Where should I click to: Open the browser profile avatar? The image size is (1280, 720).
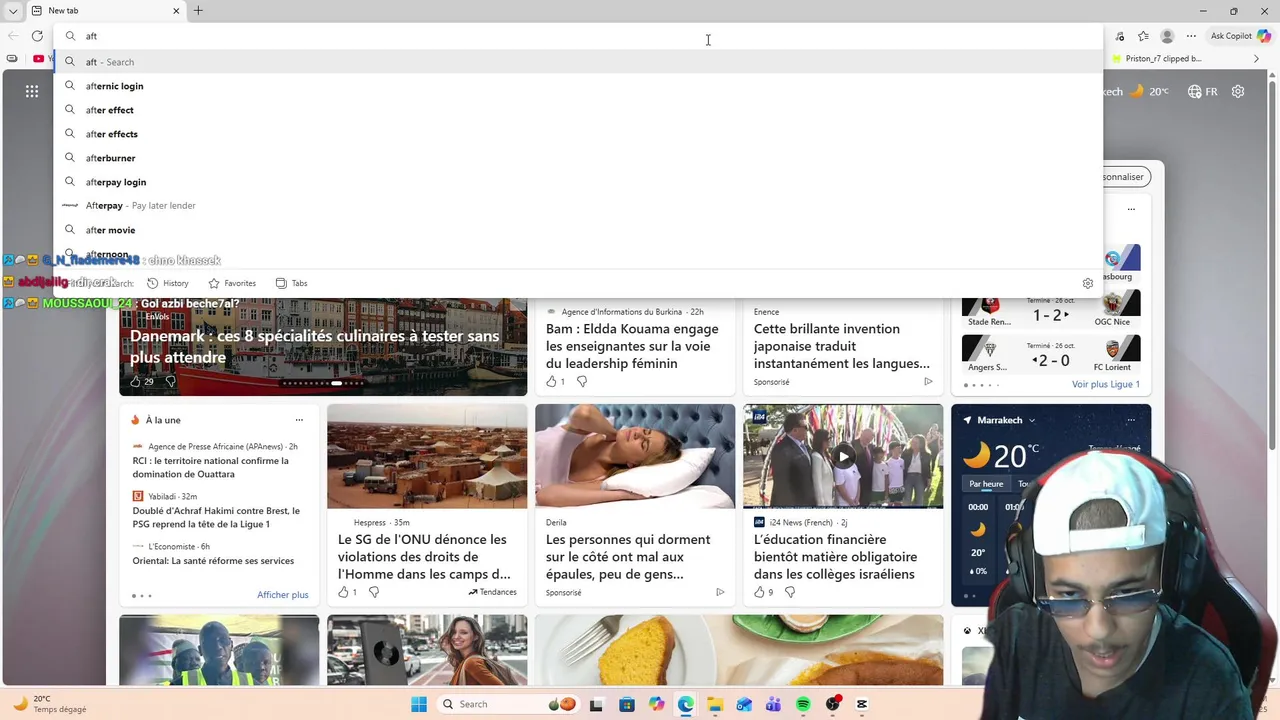(x=1167, y=36)
